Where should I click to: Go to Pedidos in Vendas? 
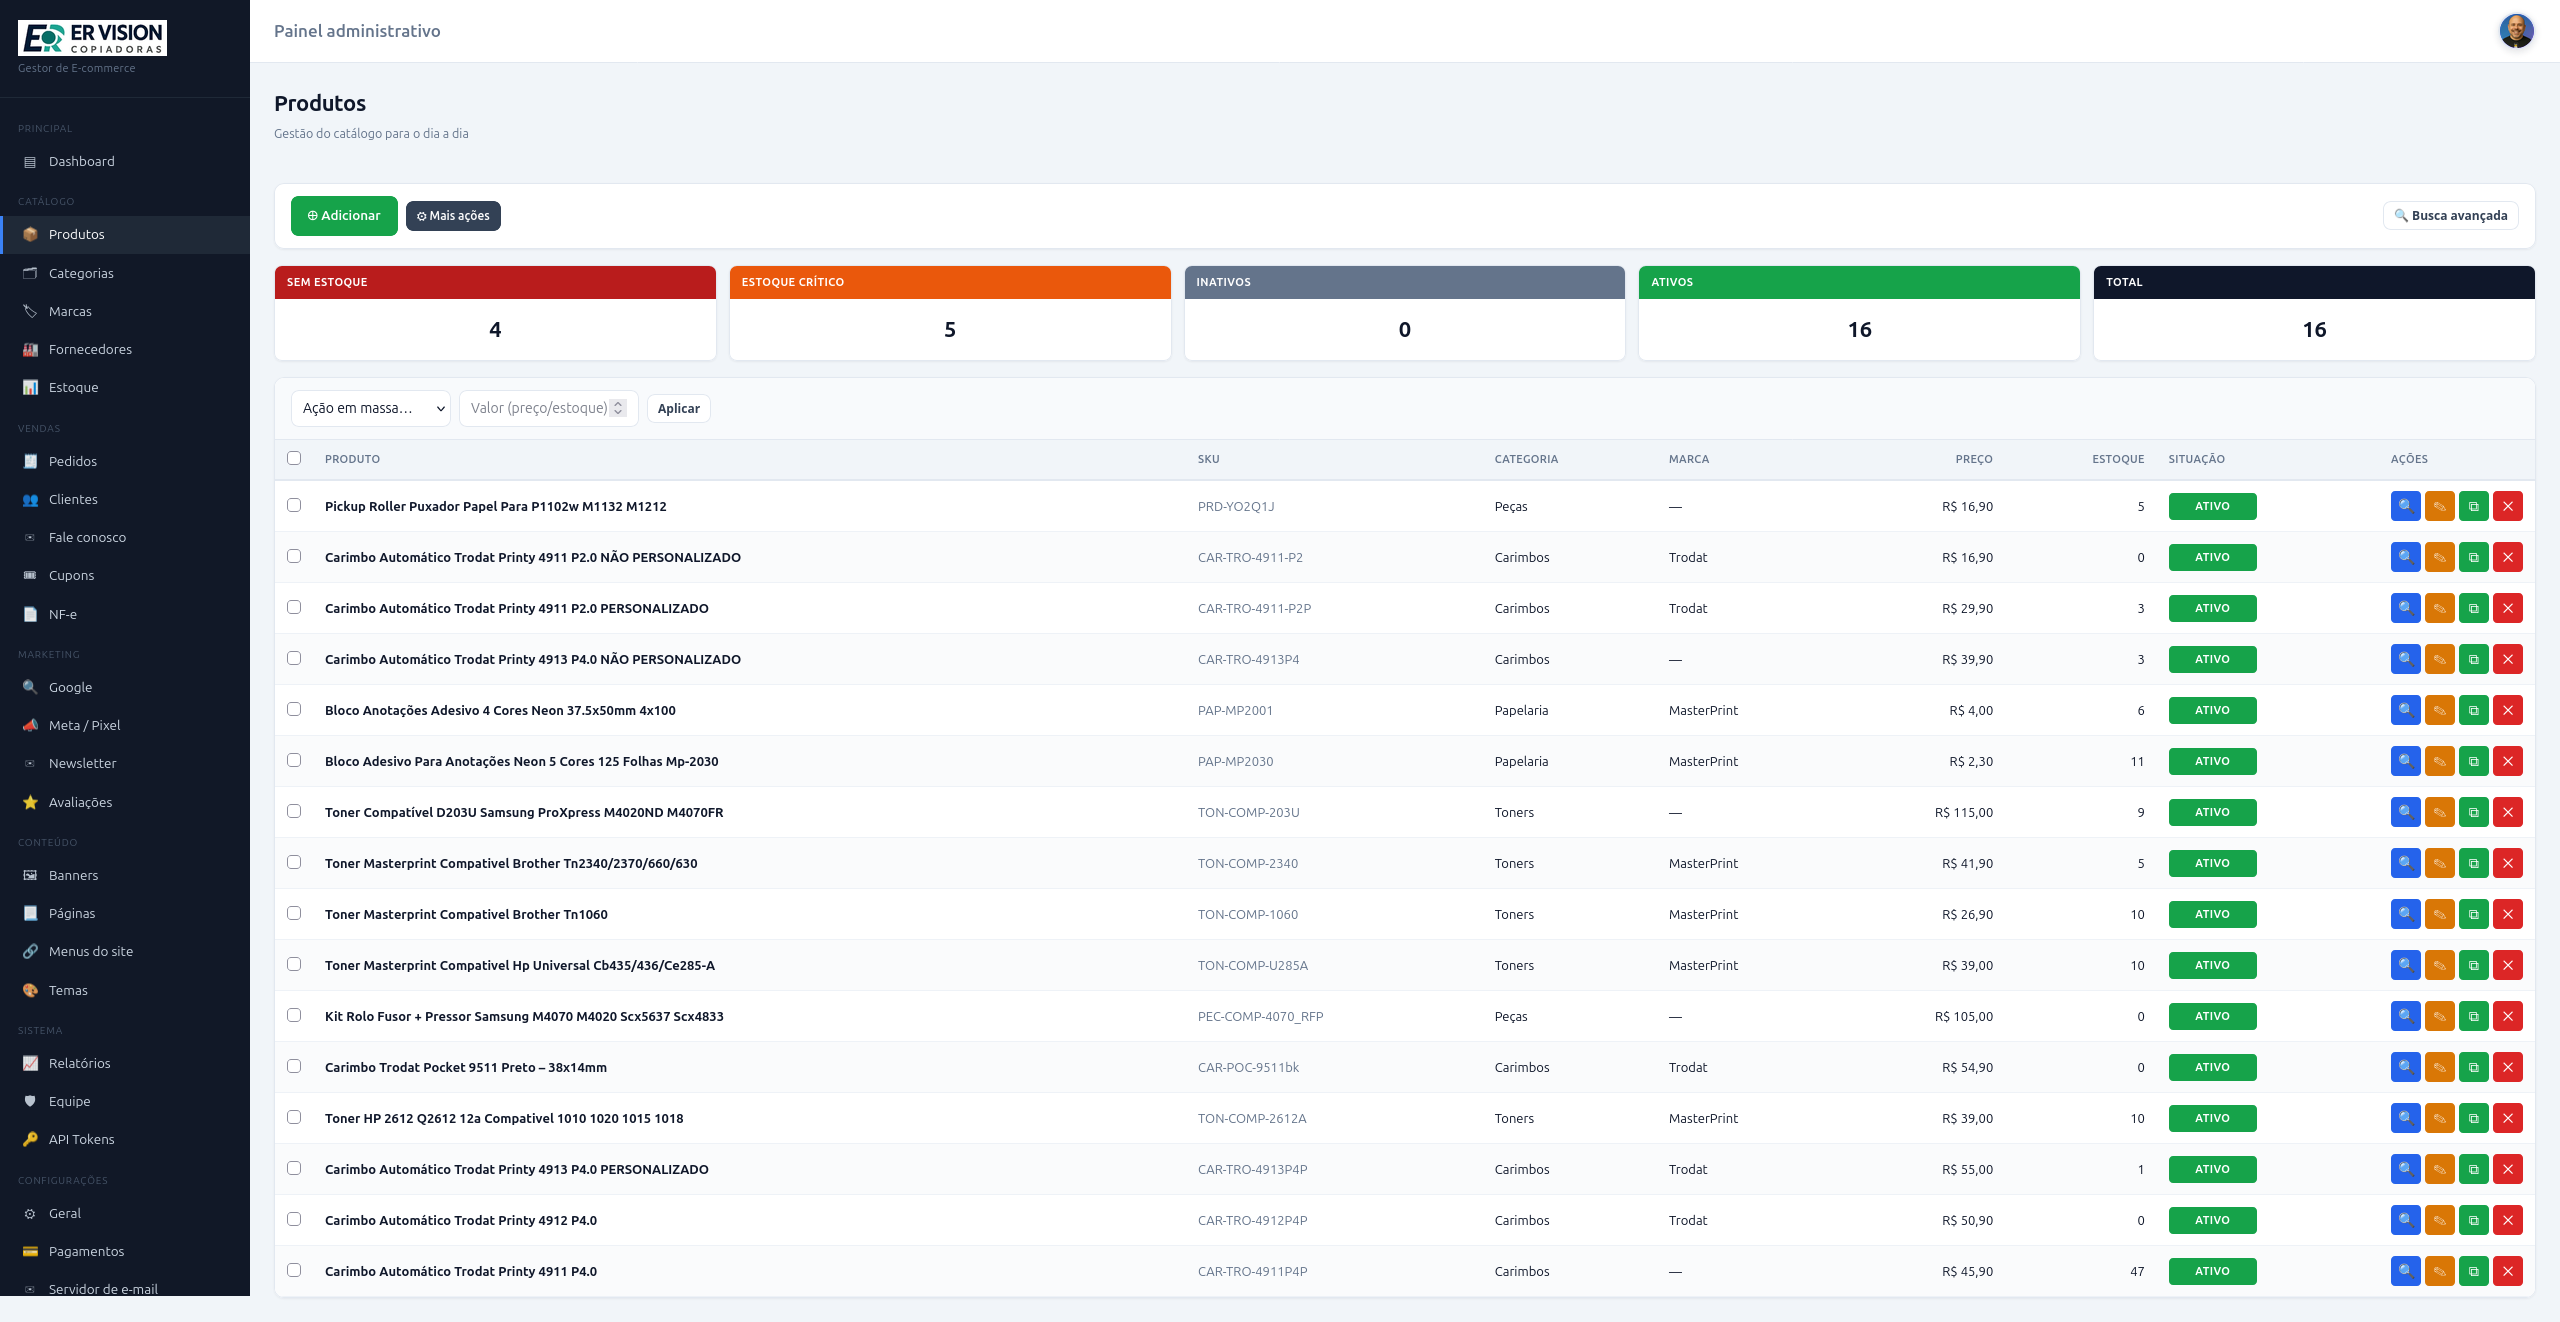tap(125, 461)
